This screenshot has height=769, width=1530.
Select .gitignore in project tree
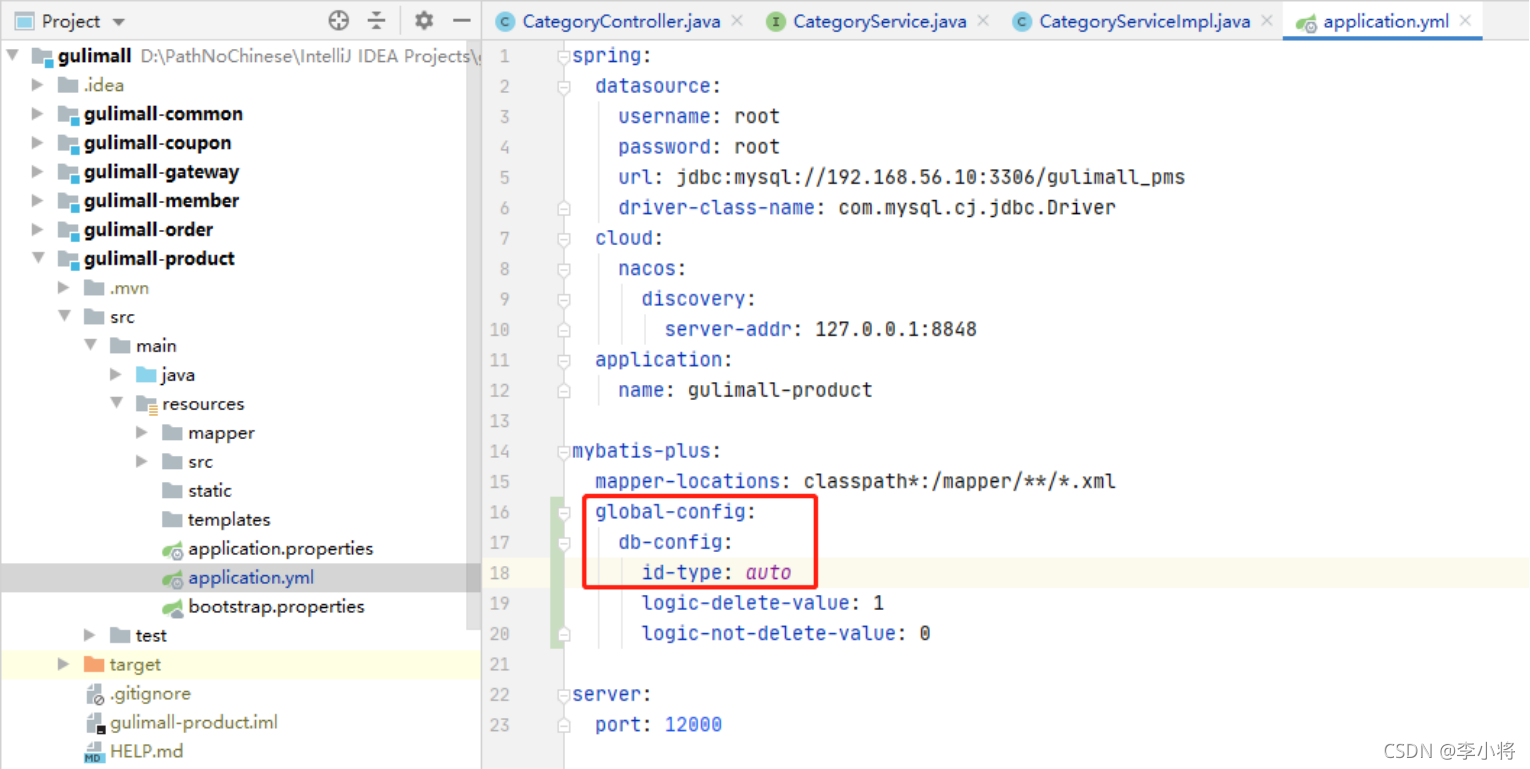(150, 694)
